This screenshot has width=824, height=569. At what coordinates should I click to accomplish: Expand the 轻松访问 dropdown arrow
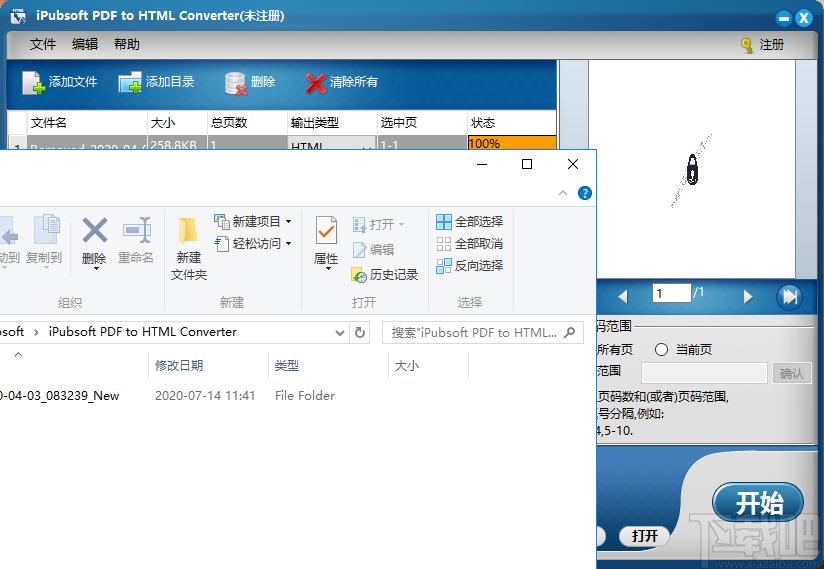click(x=289, y=244)
